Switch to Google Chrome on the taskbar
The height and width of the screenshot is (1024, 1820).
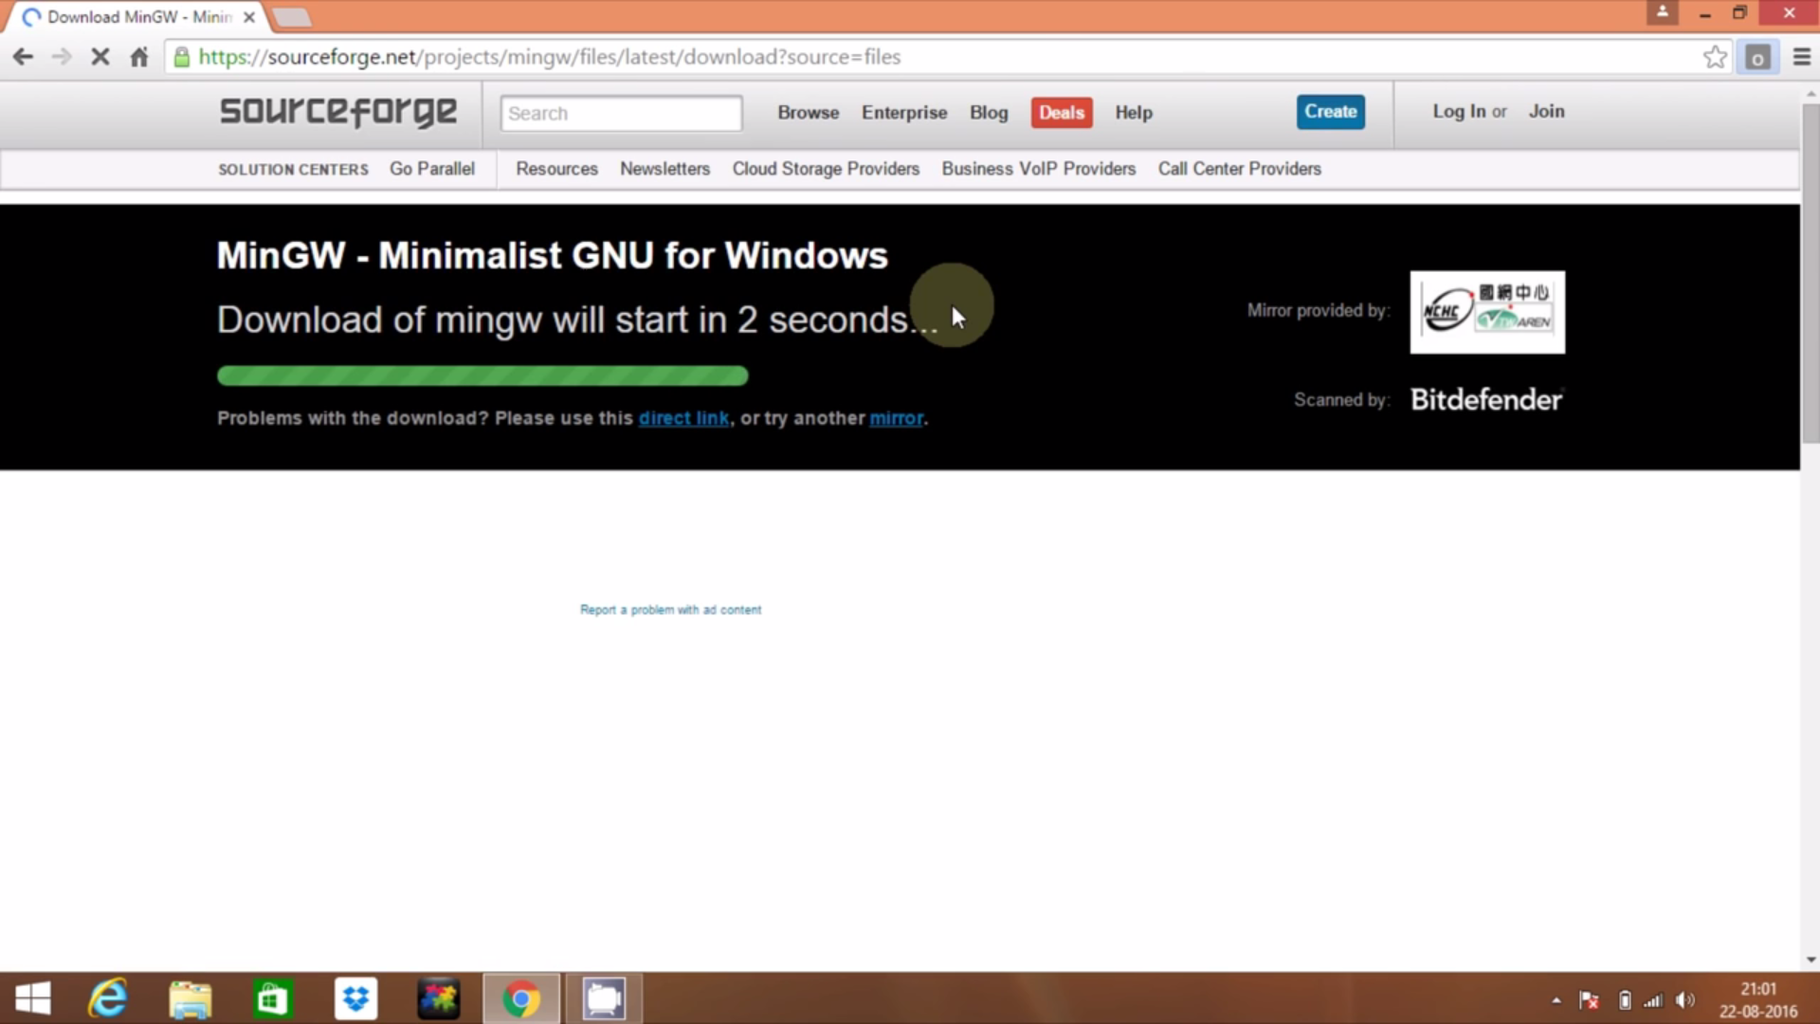pyautogui.click(x=521, y=998)
